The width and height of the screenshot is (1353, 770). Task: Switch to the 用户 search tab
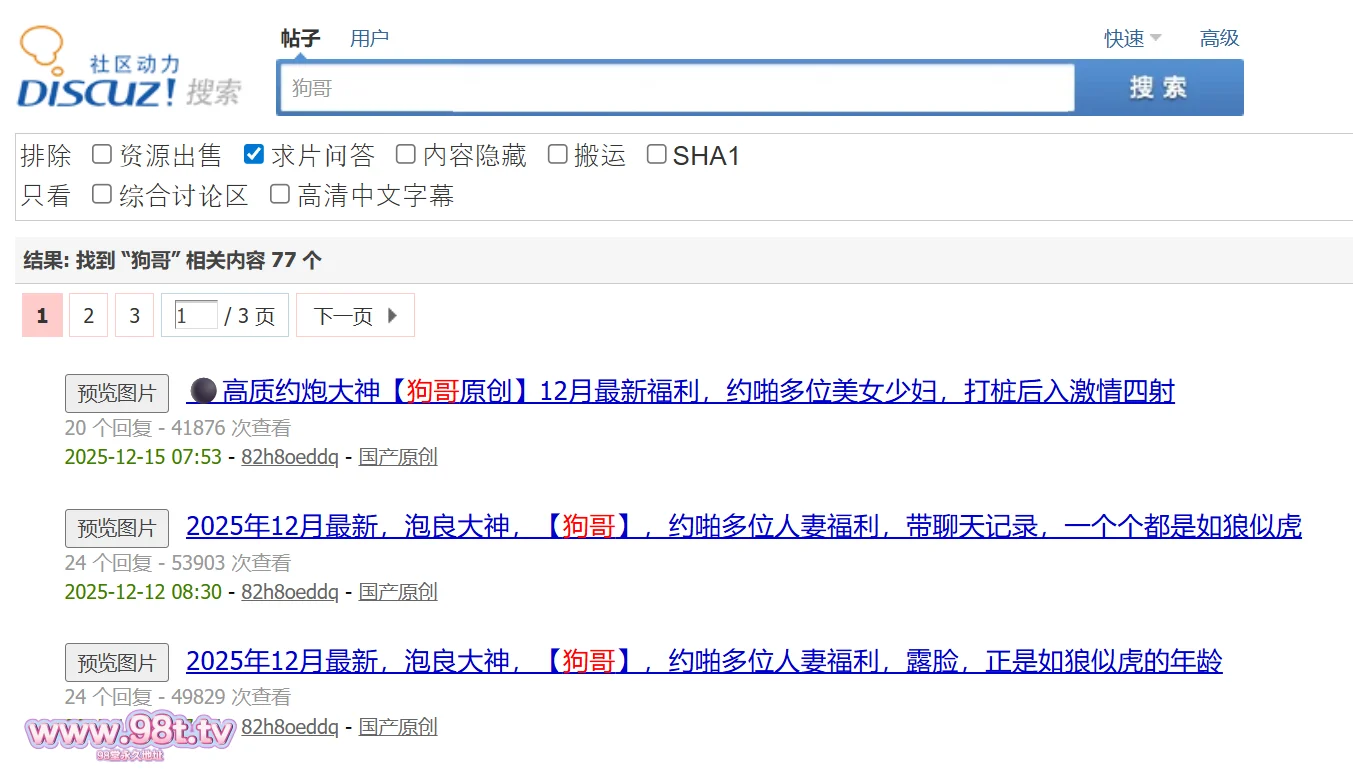click(369, 38)
